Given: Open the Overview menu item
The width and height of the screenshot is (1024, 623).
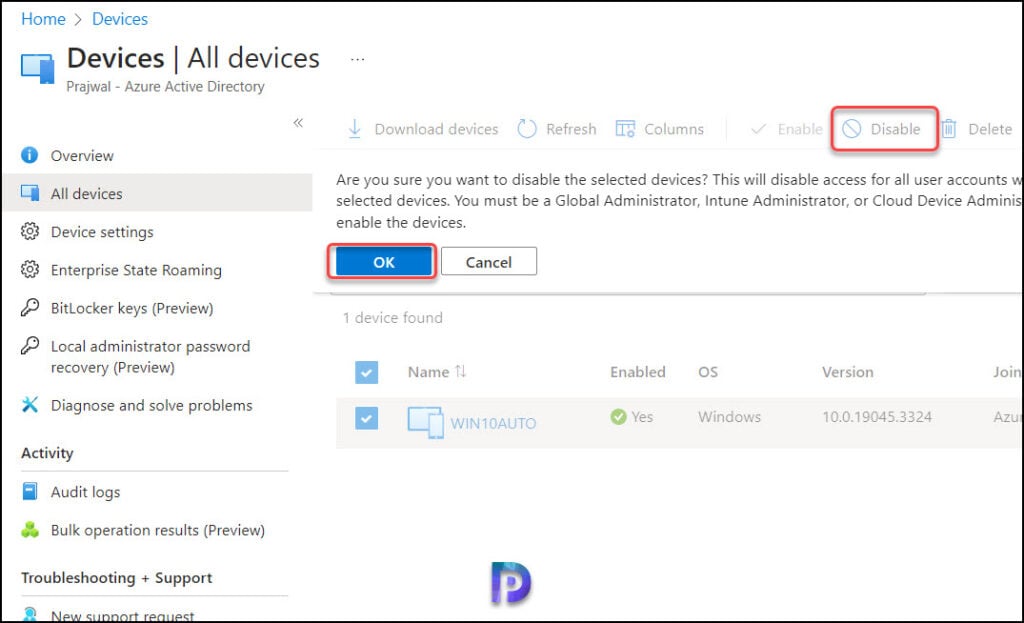Looking at the screenshot, I should coord(82,155).
